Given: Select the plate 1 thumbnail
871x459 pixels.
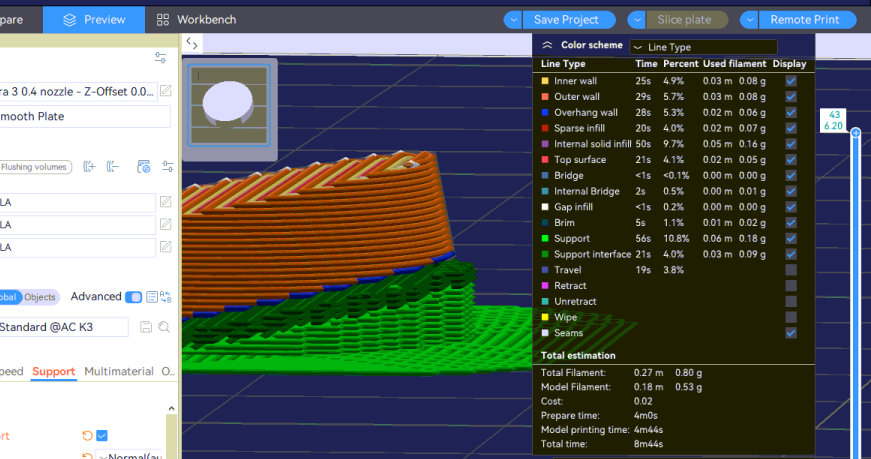Looking at the screenshot, I should (x=229, y=106).
